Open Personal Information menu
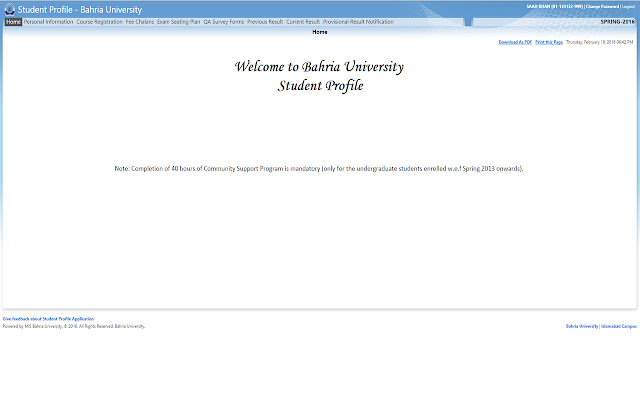640x400 pixels. [48, 22]
